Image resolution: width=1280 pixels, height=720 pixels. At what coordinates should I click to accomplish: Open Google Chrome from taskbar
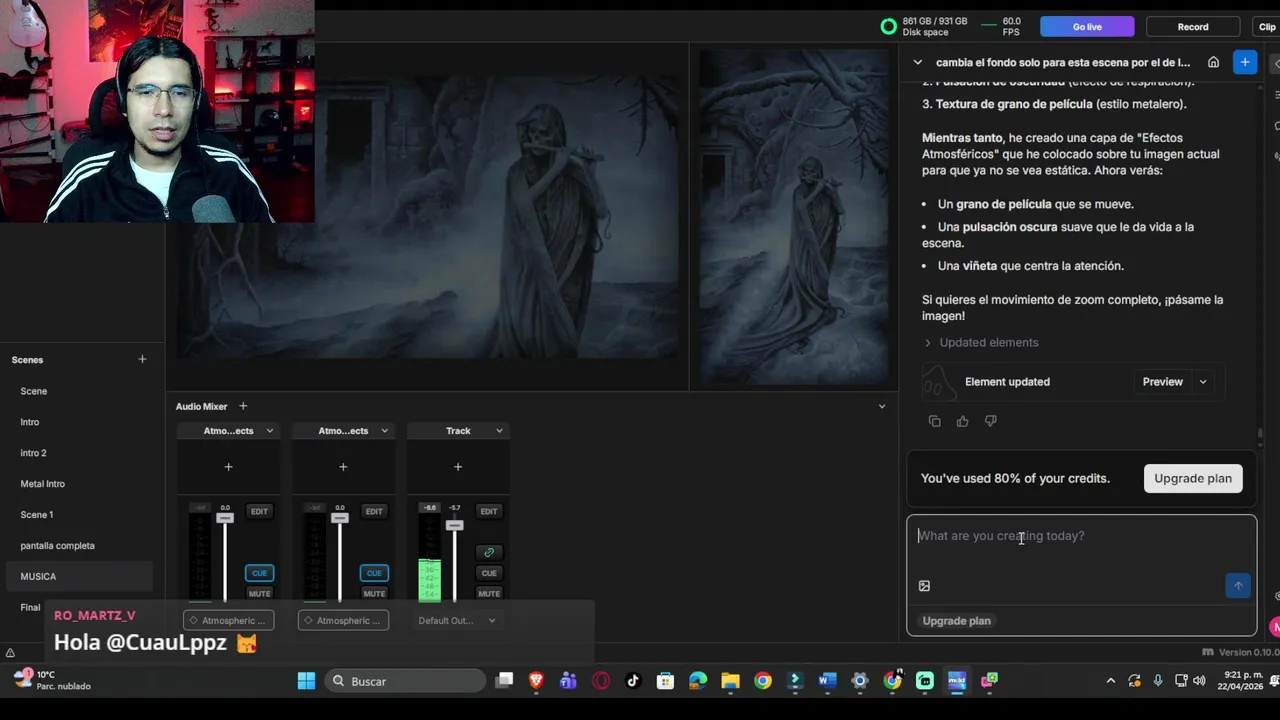pos(763,681)
